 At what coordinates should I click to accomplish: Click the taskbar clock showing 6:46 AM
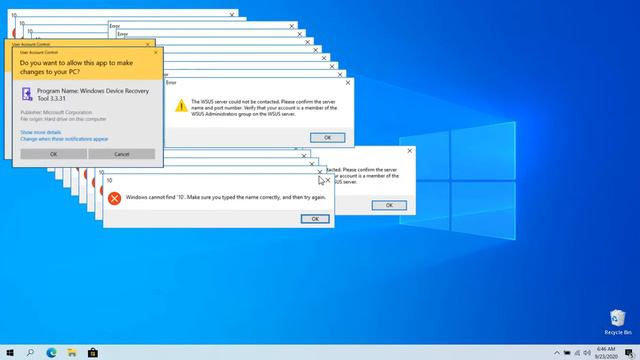606,353
